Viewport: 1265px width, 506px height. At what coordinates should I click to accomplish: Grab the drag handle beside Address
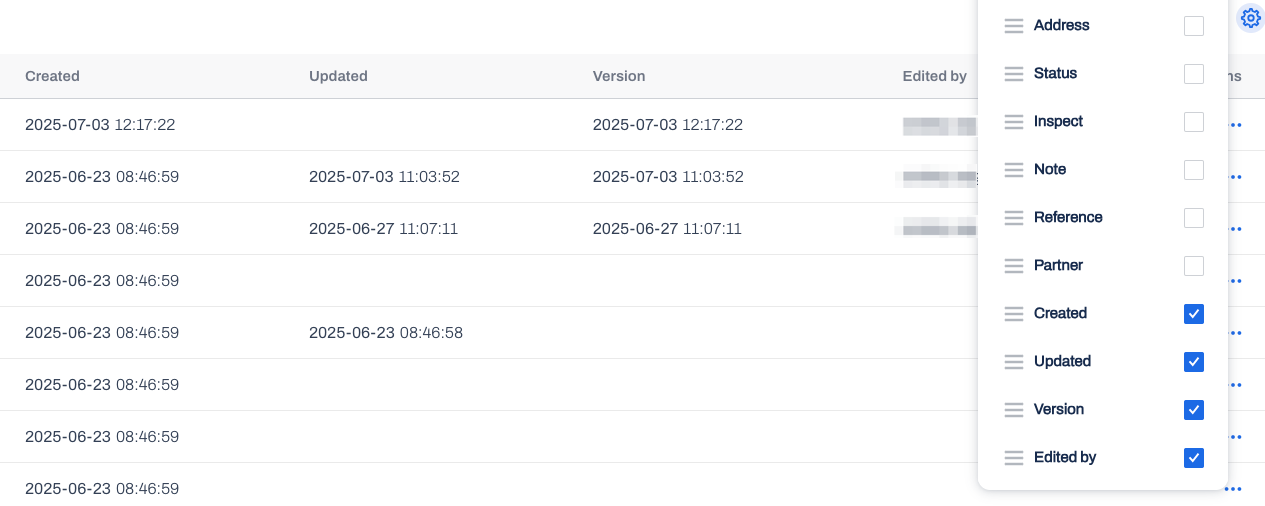[x=1014, y=26]
